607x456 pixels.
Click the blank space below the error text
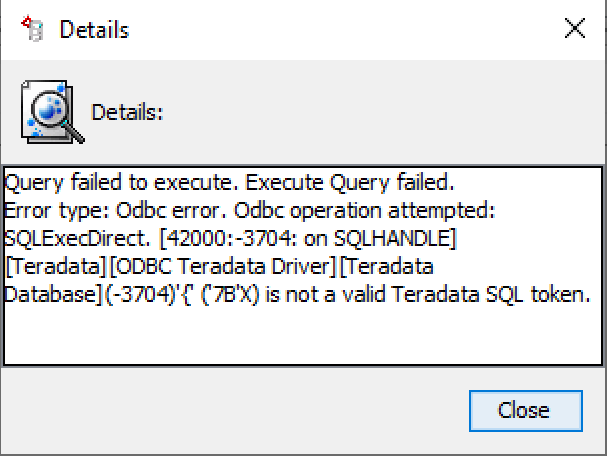[x=303, y=336]
